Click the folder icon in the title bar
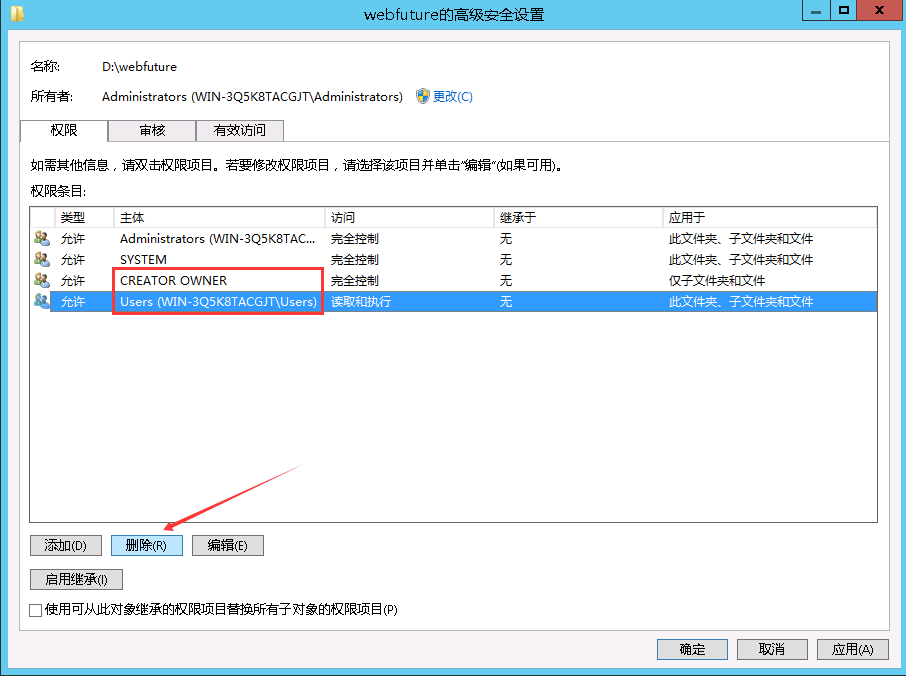This screenshot has height=676, width=906. coord(17,14)
